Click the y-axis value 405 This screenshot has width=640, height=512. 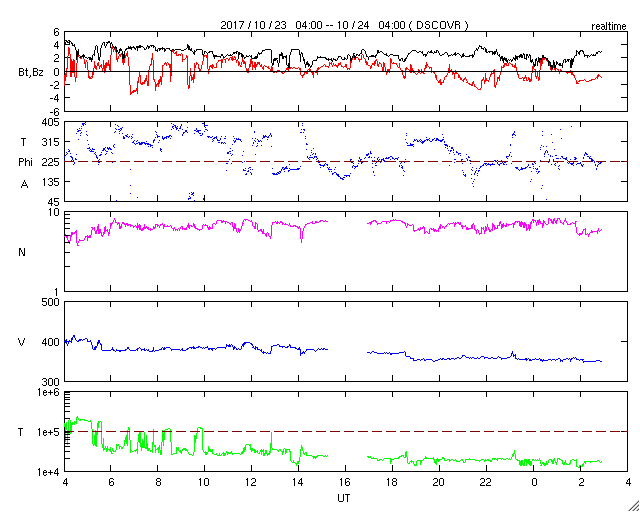click(x=51, y=122)
